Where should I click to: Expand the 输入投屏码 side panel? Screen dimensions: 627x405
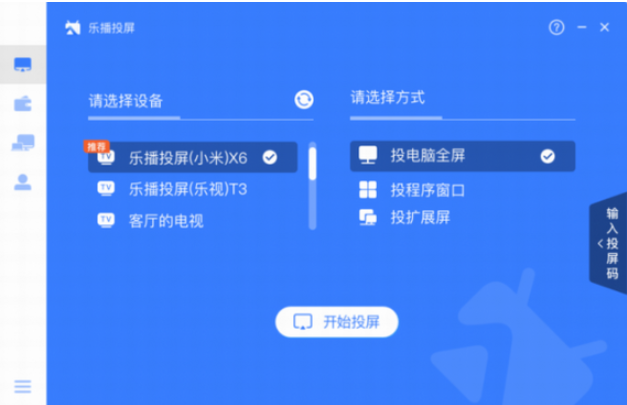coord(608,243)
